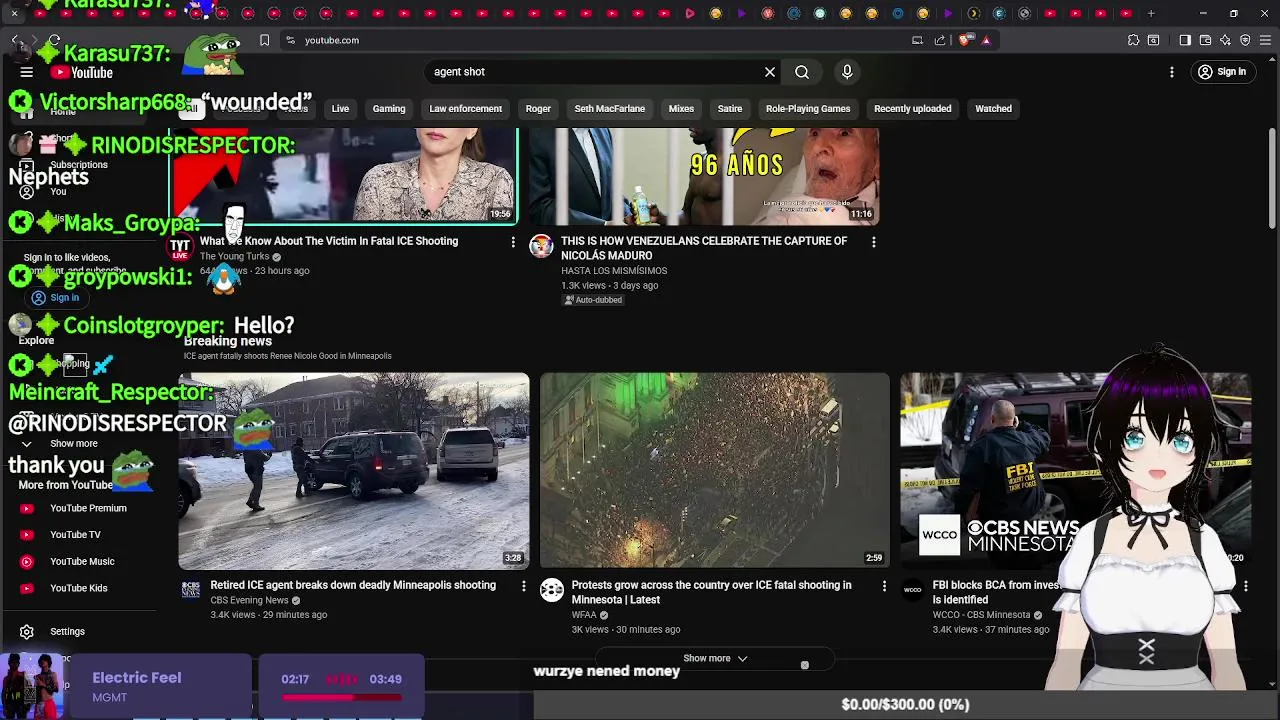Viewport: 1280px width, 720px height.
Task: Open YouTube settings three-dot menu
Action: coord(1172,72)
